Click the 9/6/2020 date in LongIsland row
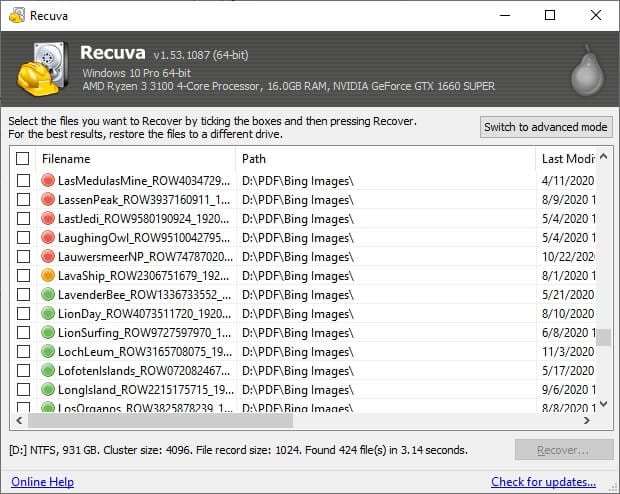This screenshot has height=494, width=620. click(569, 390)
